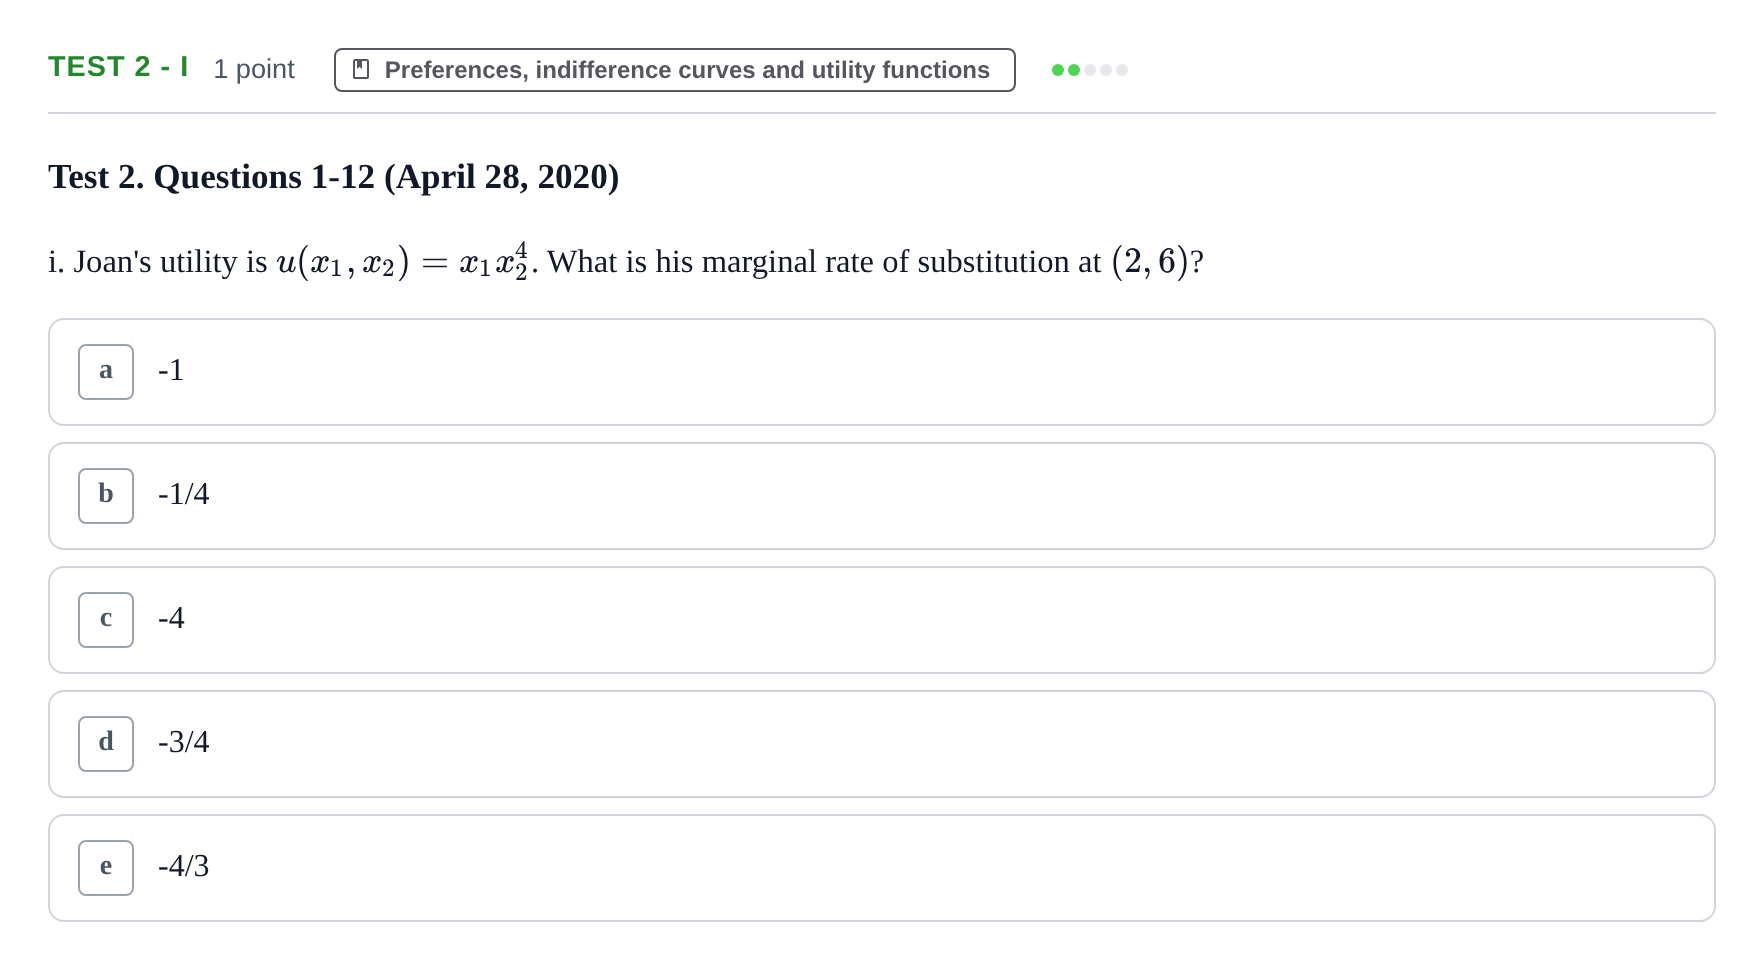Image resolution: width=1764 pixels, height=970 pixels.
Task: Open the Preferences, indifference curves topic tag
Action: pos(675,70)
